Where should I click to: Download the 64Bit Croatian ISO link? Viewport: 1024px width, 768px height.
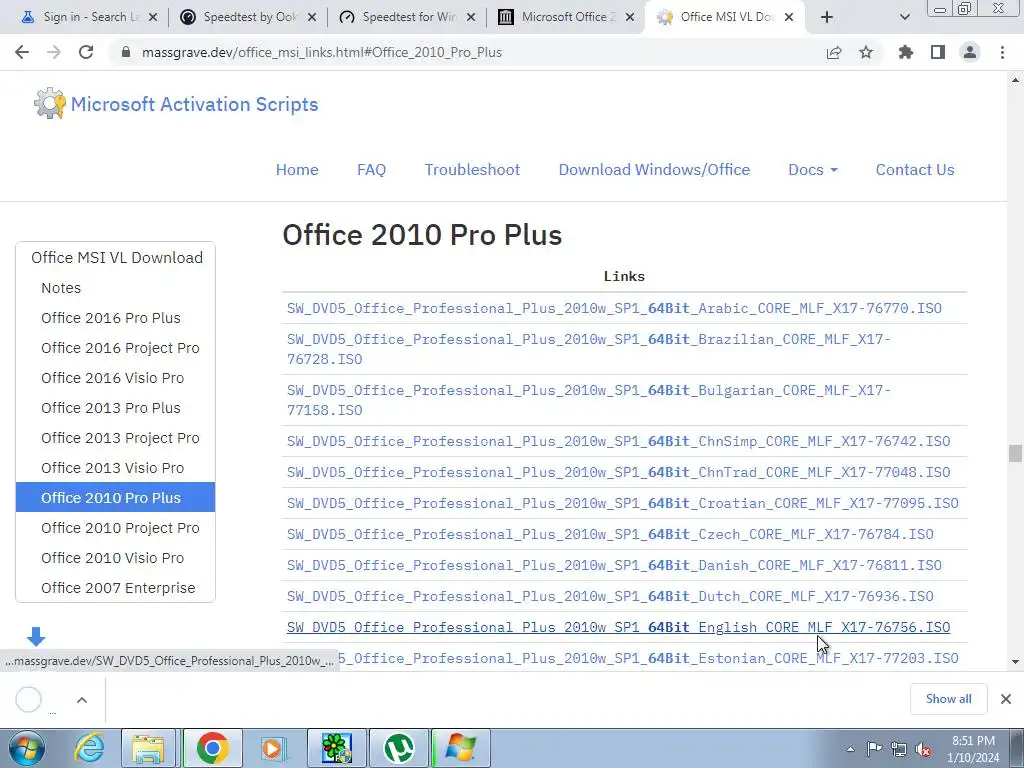(622, 503)
